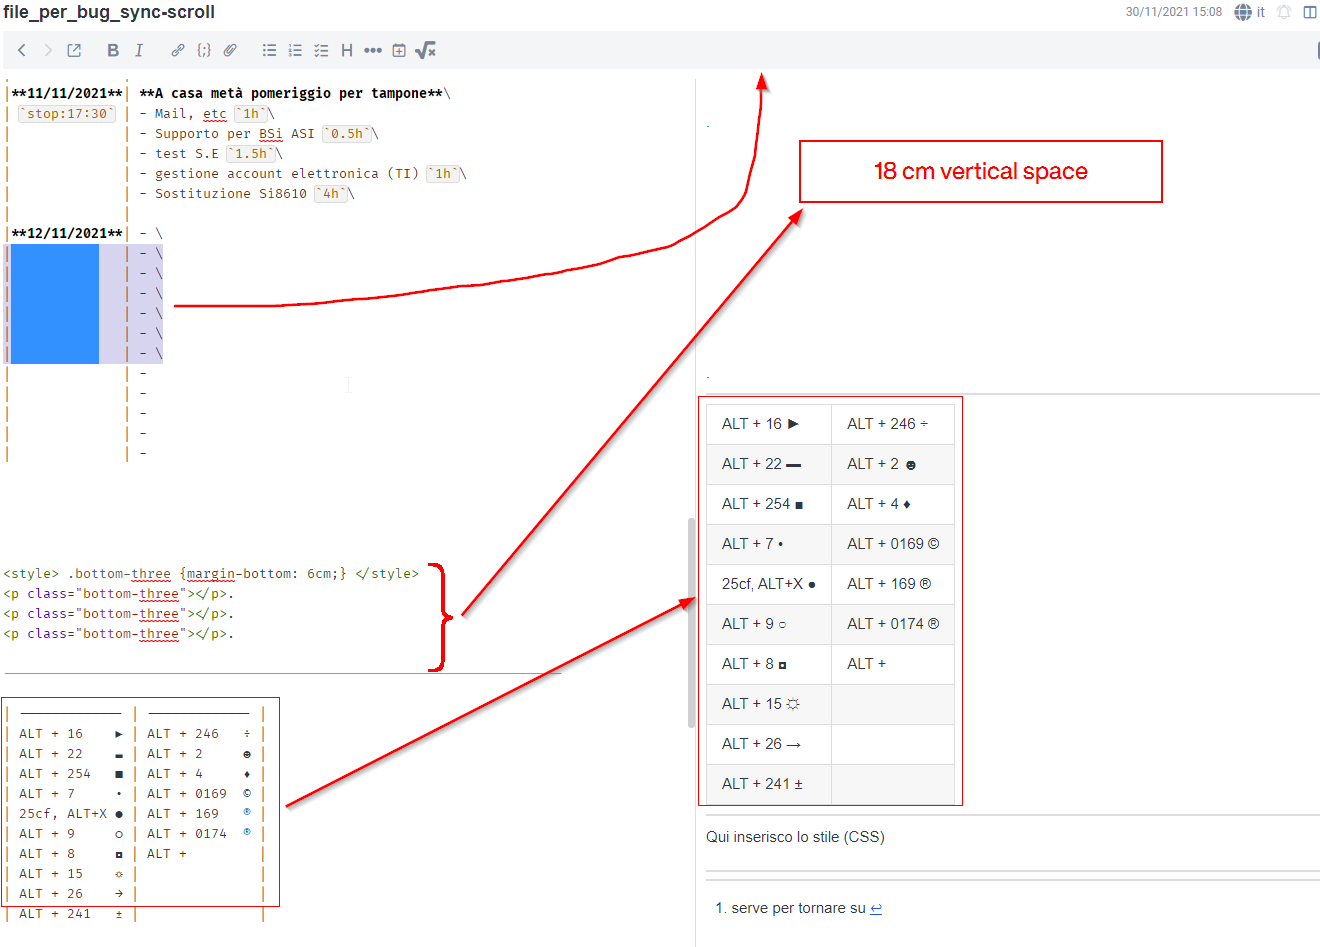Click the forward navigation chevron
The width and height of the screenshot is (1320, 947).
click(47, 49)
